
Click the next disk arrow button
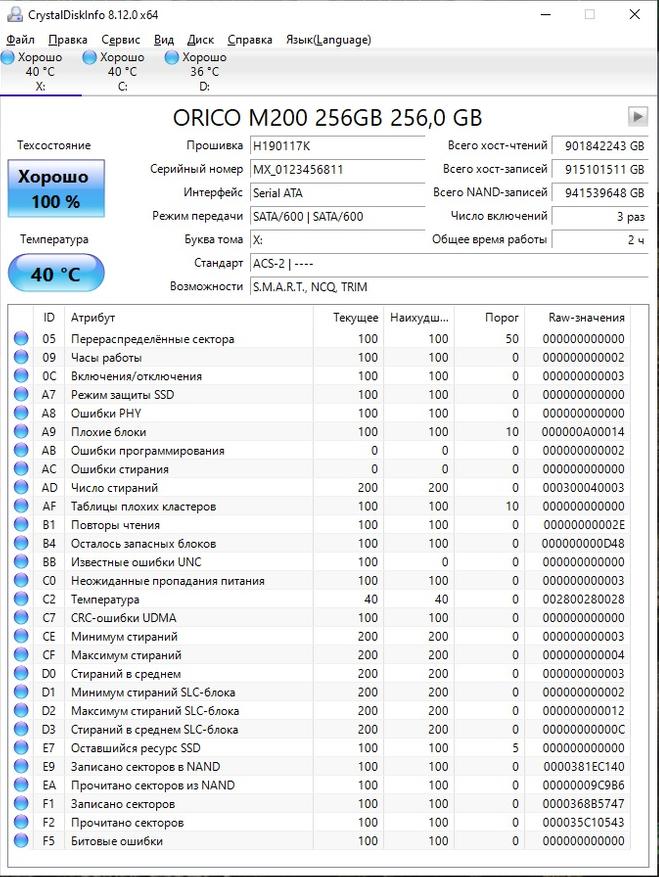(636, 116)
